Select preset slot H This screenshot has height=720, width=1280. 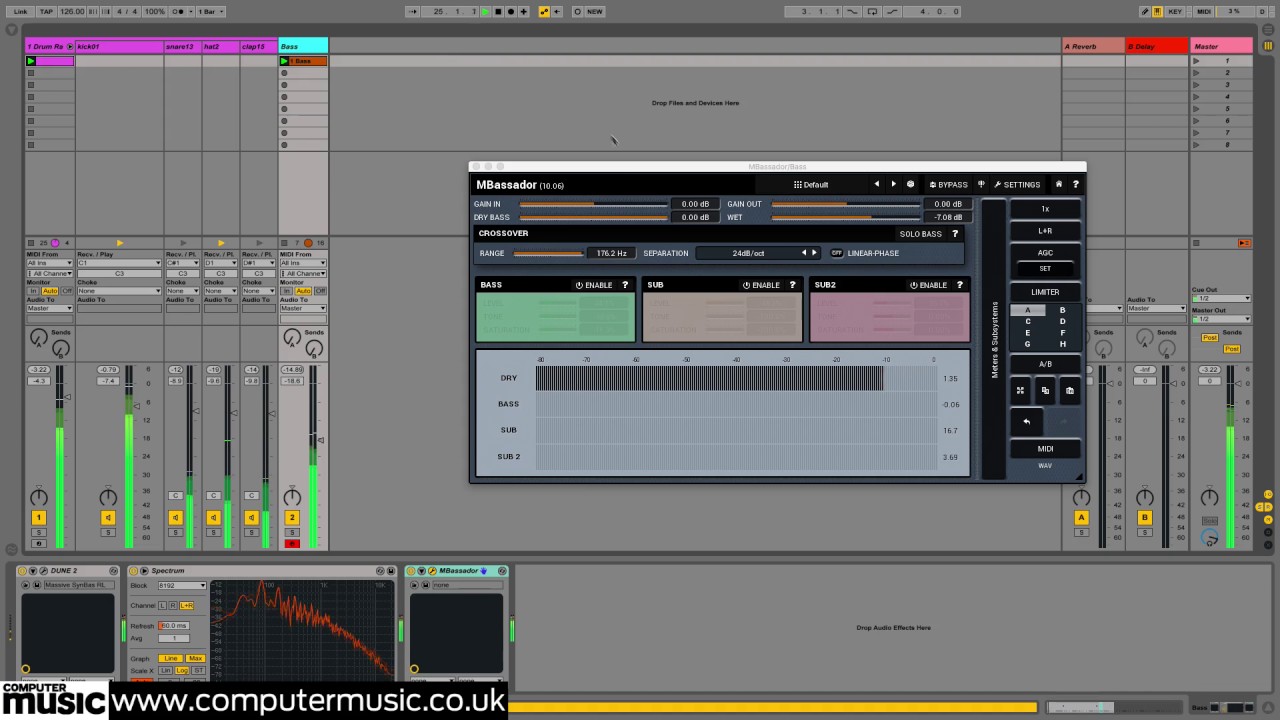click(1062, 344)
